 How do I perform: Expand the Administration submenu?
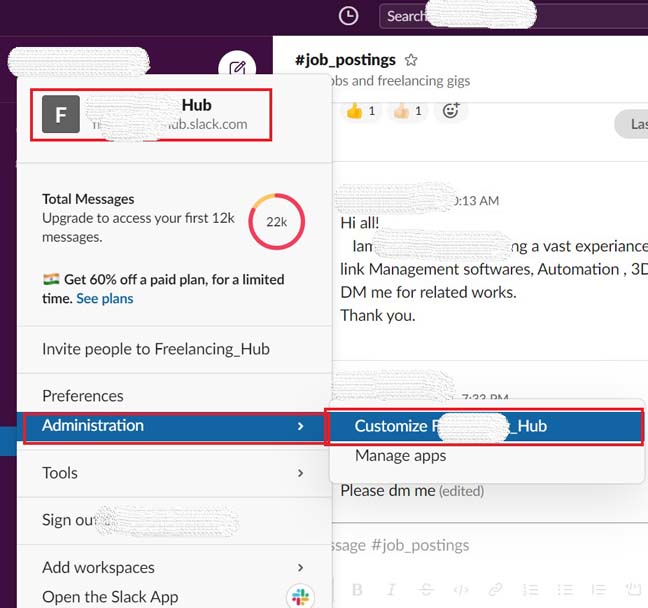point(174,427)
